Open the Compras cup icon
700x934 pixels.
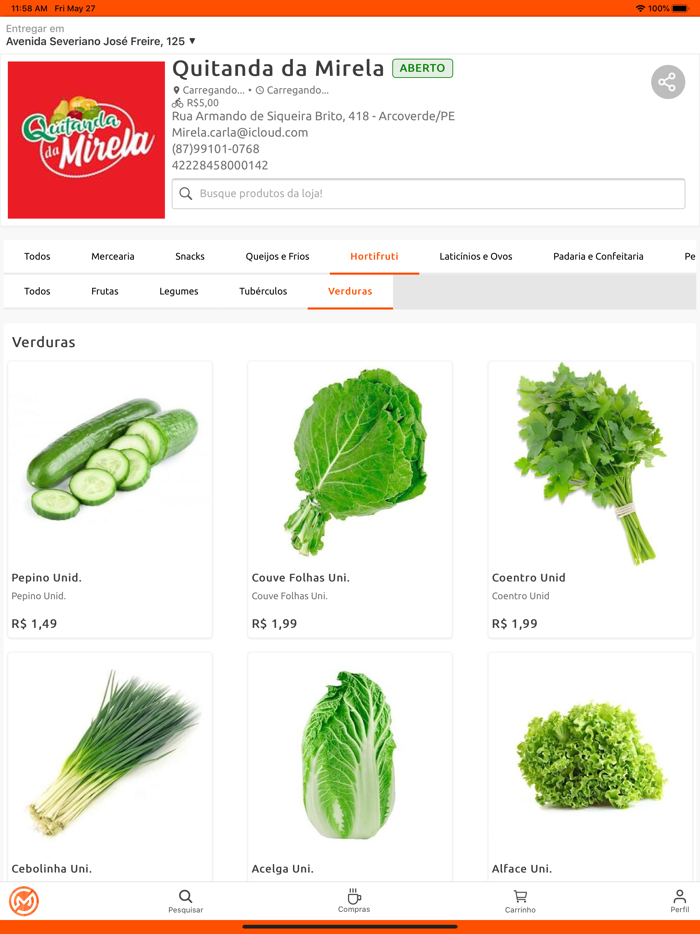(x=354, y=896)
